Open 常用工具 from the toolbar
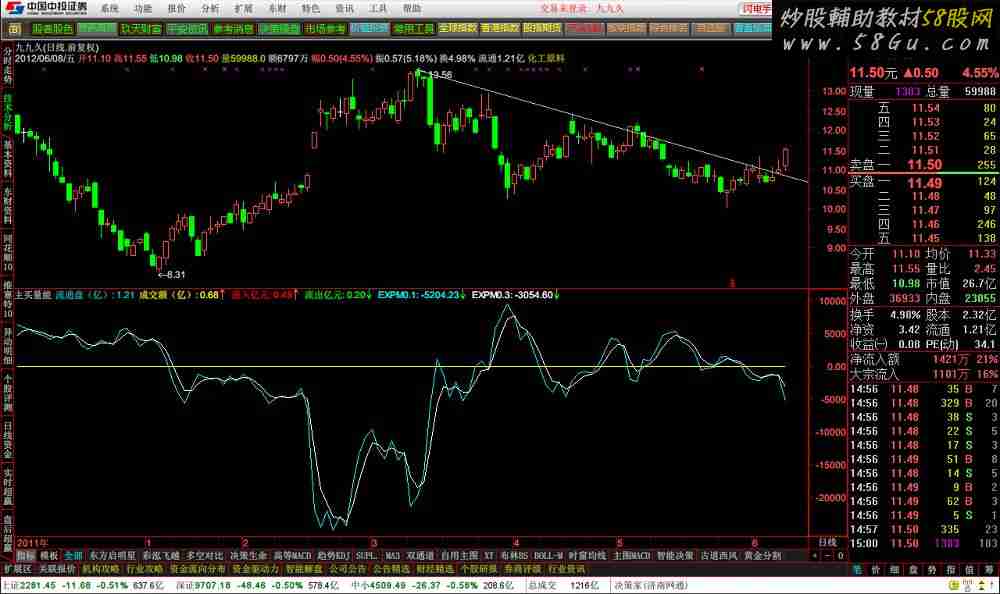Viewport: 1000px width, 594px height. click(x=413, y=29)
